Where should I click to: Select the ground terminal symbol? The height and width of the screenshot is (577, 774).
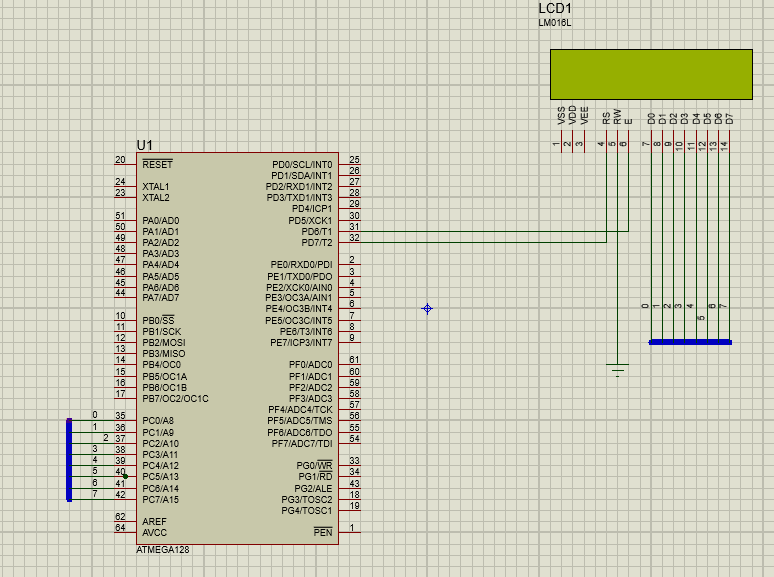[619, 369]
